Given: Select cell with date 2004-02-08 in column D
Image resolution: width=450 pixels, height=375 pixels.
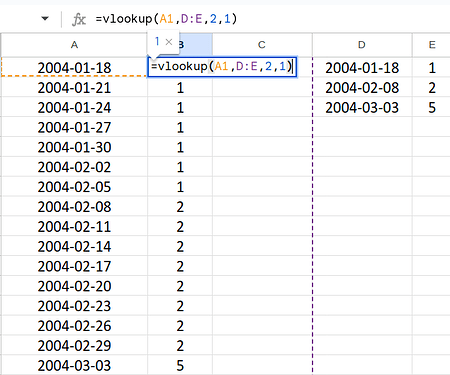Looking at the screenshot, I should (x=362, y=88).
